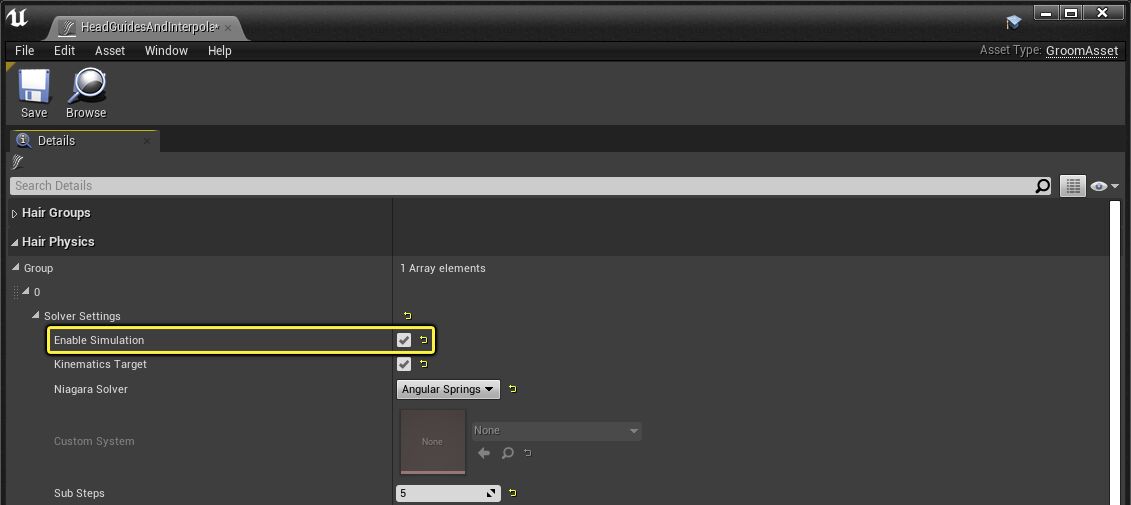Collapse the Hair Physics section
This screenshot has height=505, width=1131.
pyautogui.click(x=14, y=242)
